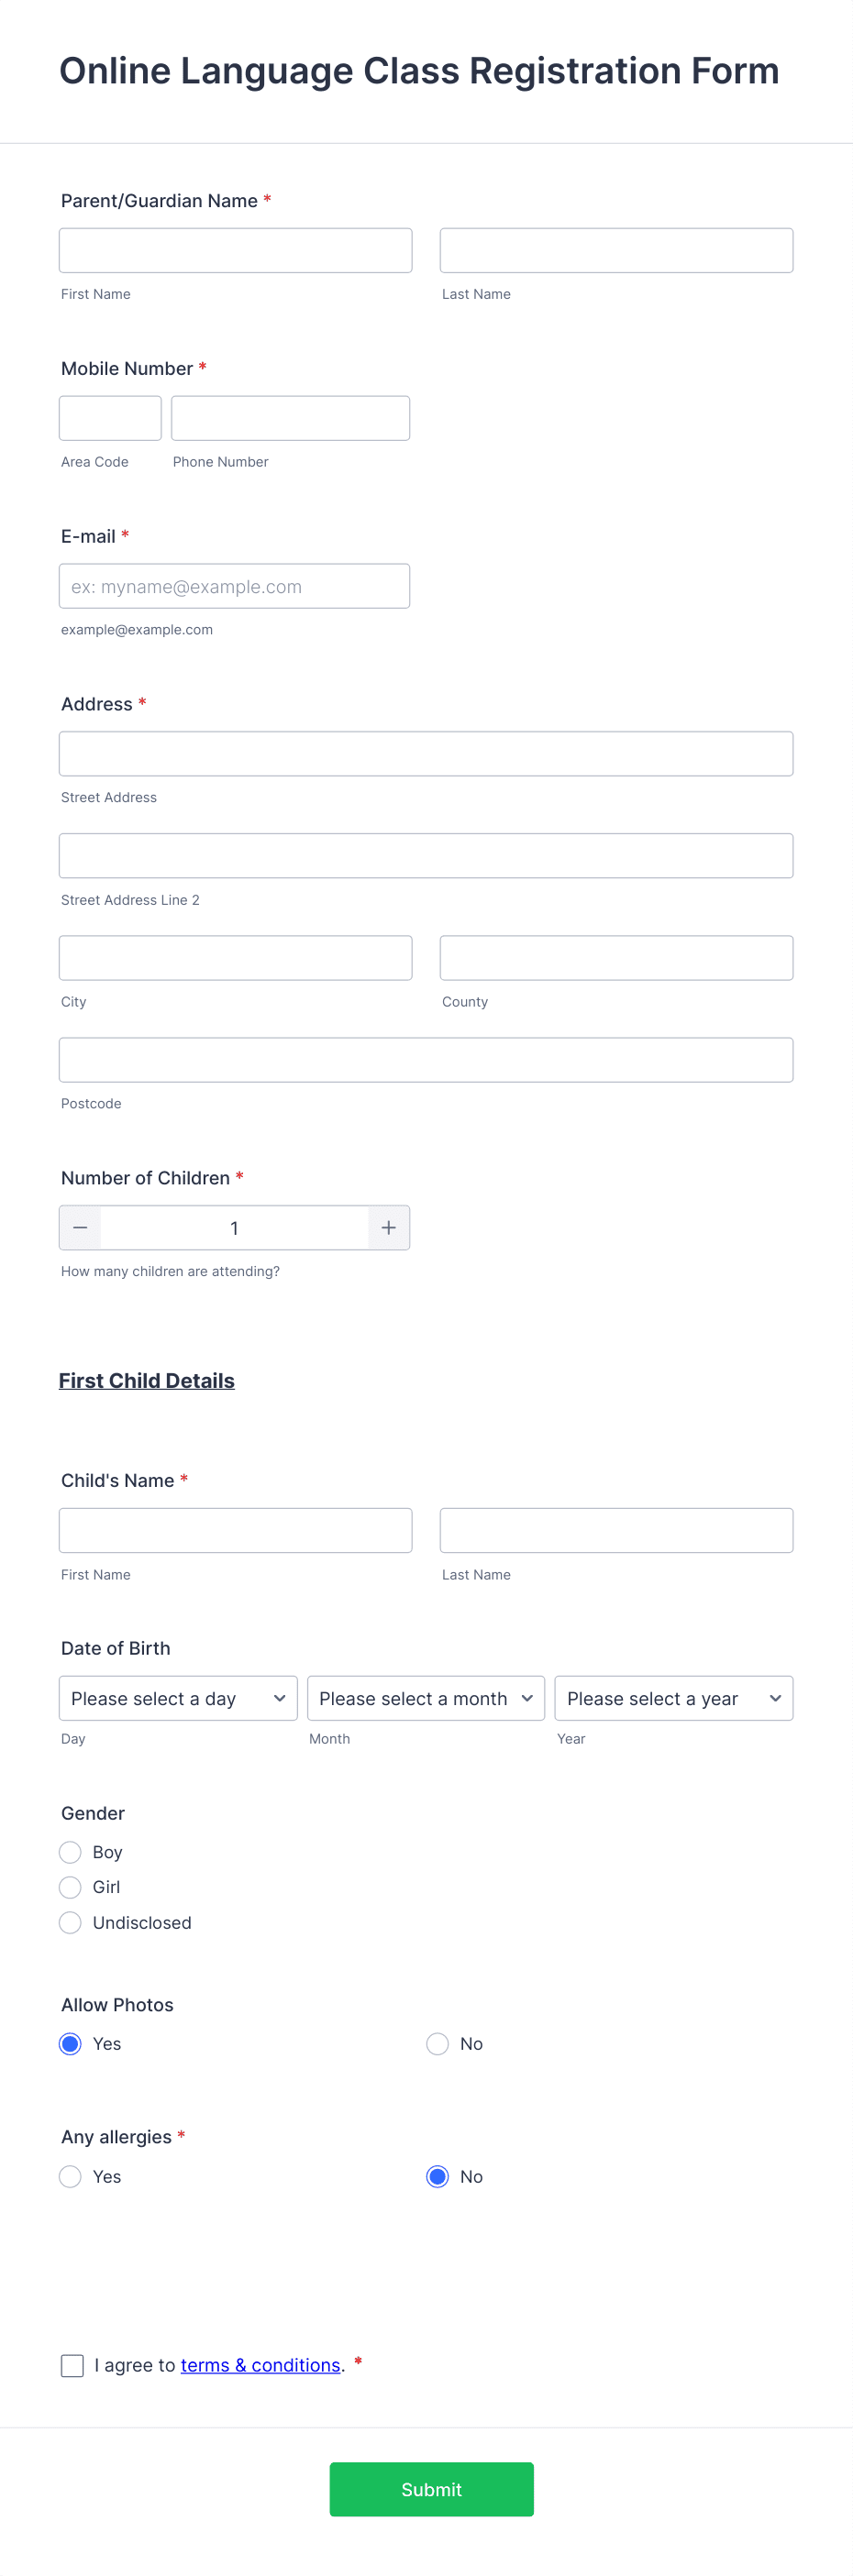Image resolution: width=853 pixels, height=2576 pixels.
Task: Click the Postcode input field
Action: (425, 1059)
